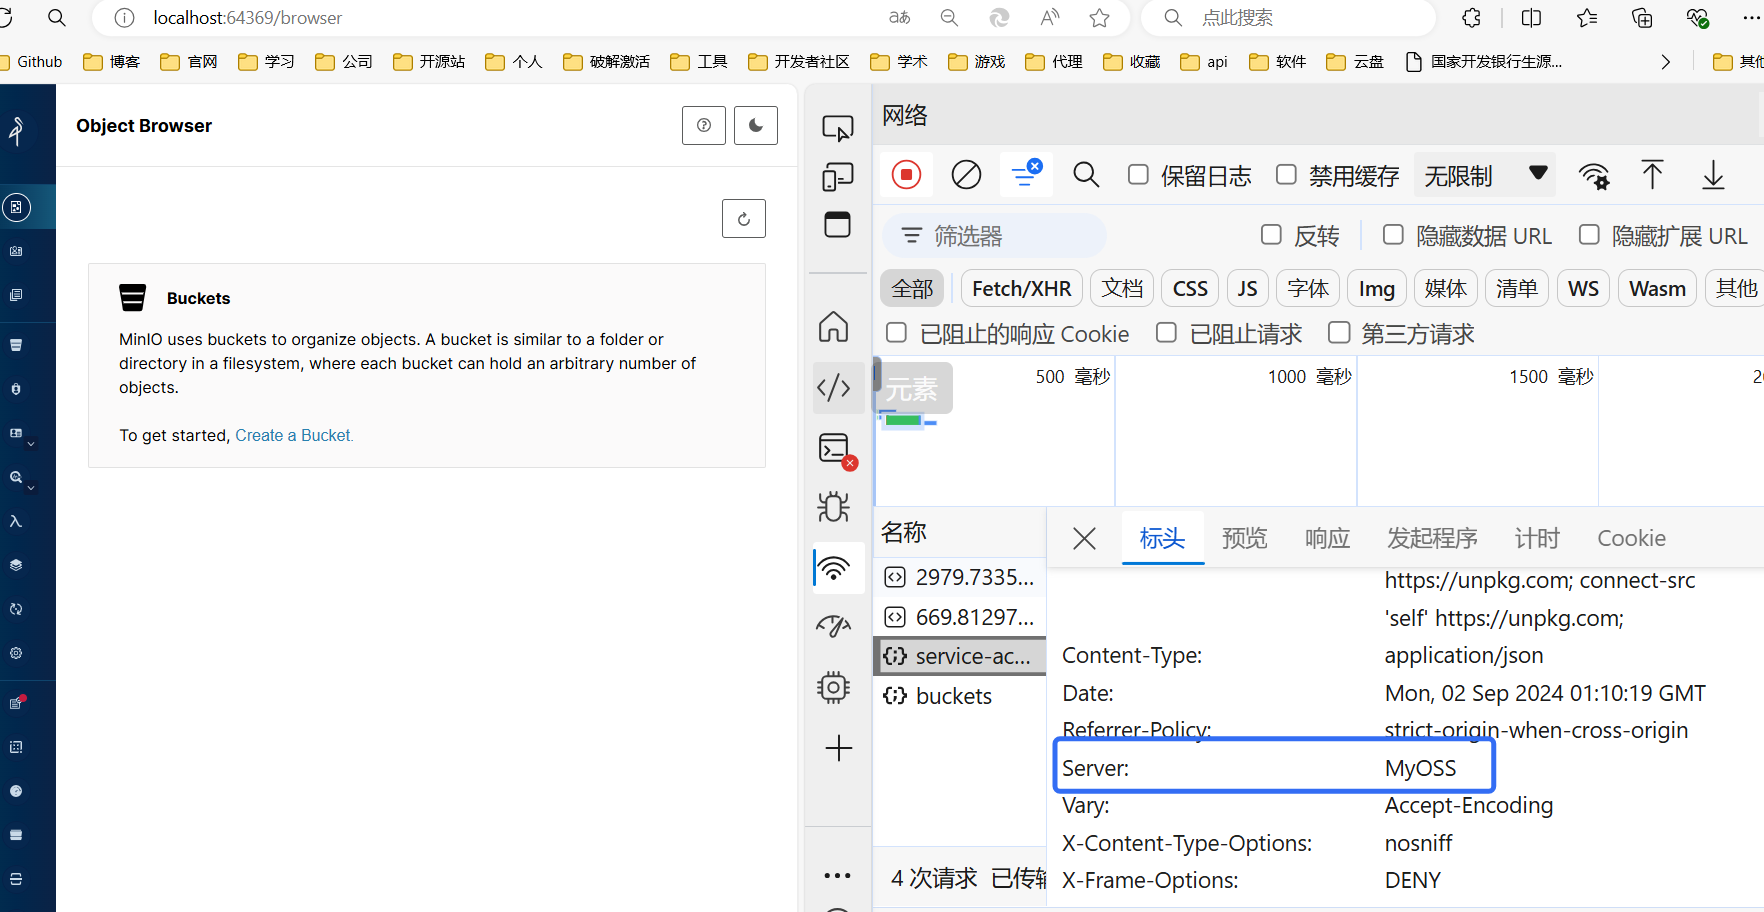Filter requests by 字体
Image resolution: width=1764 pixels, height=912 pixels.
coord(1308,289)
